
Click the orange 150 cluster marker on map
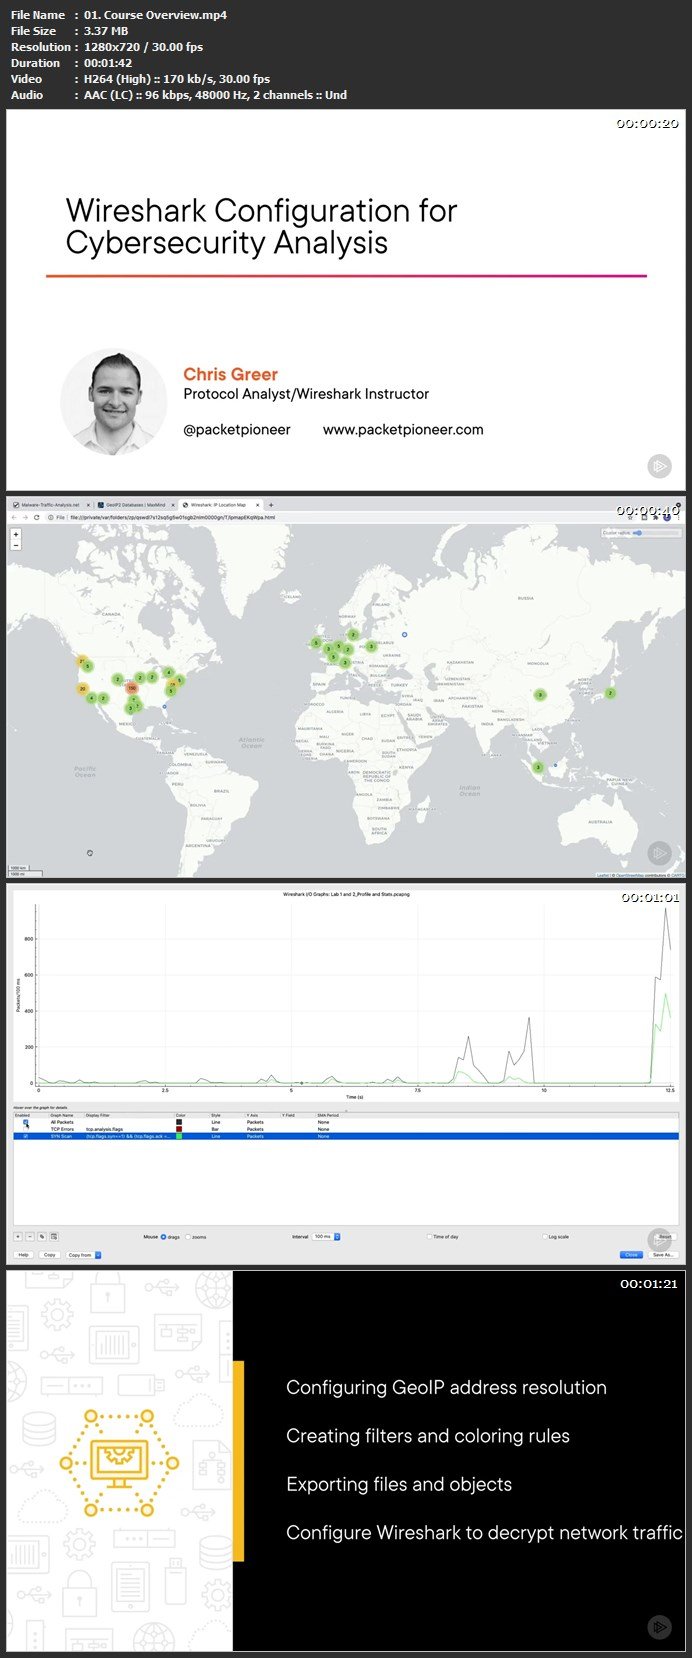coord(132,688)
